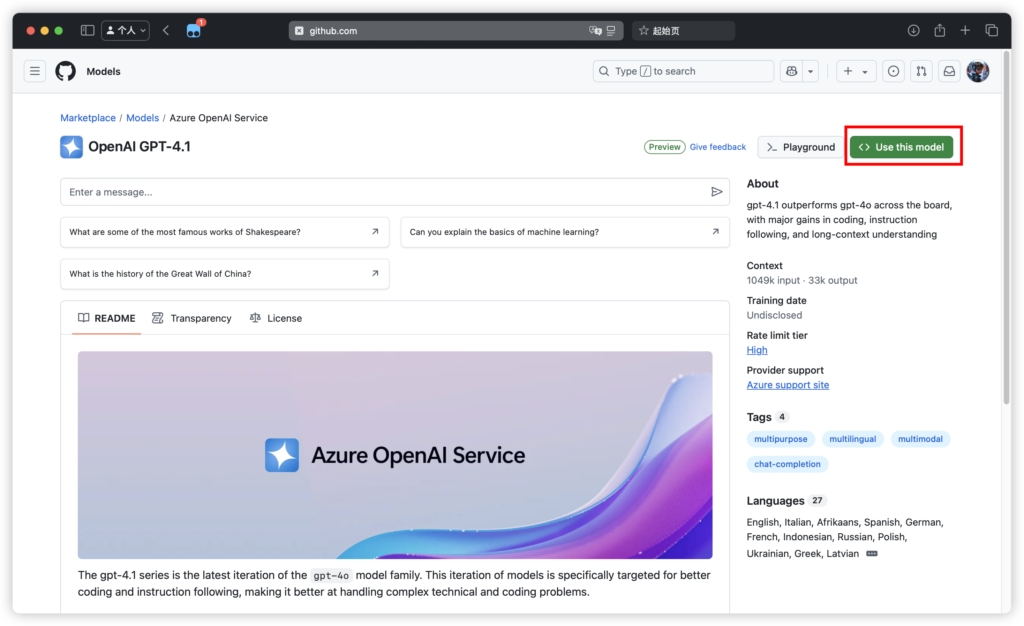Expand the Copilot dropdown arrow
This screenshot has height=626, width=1024.
[810, 71]
